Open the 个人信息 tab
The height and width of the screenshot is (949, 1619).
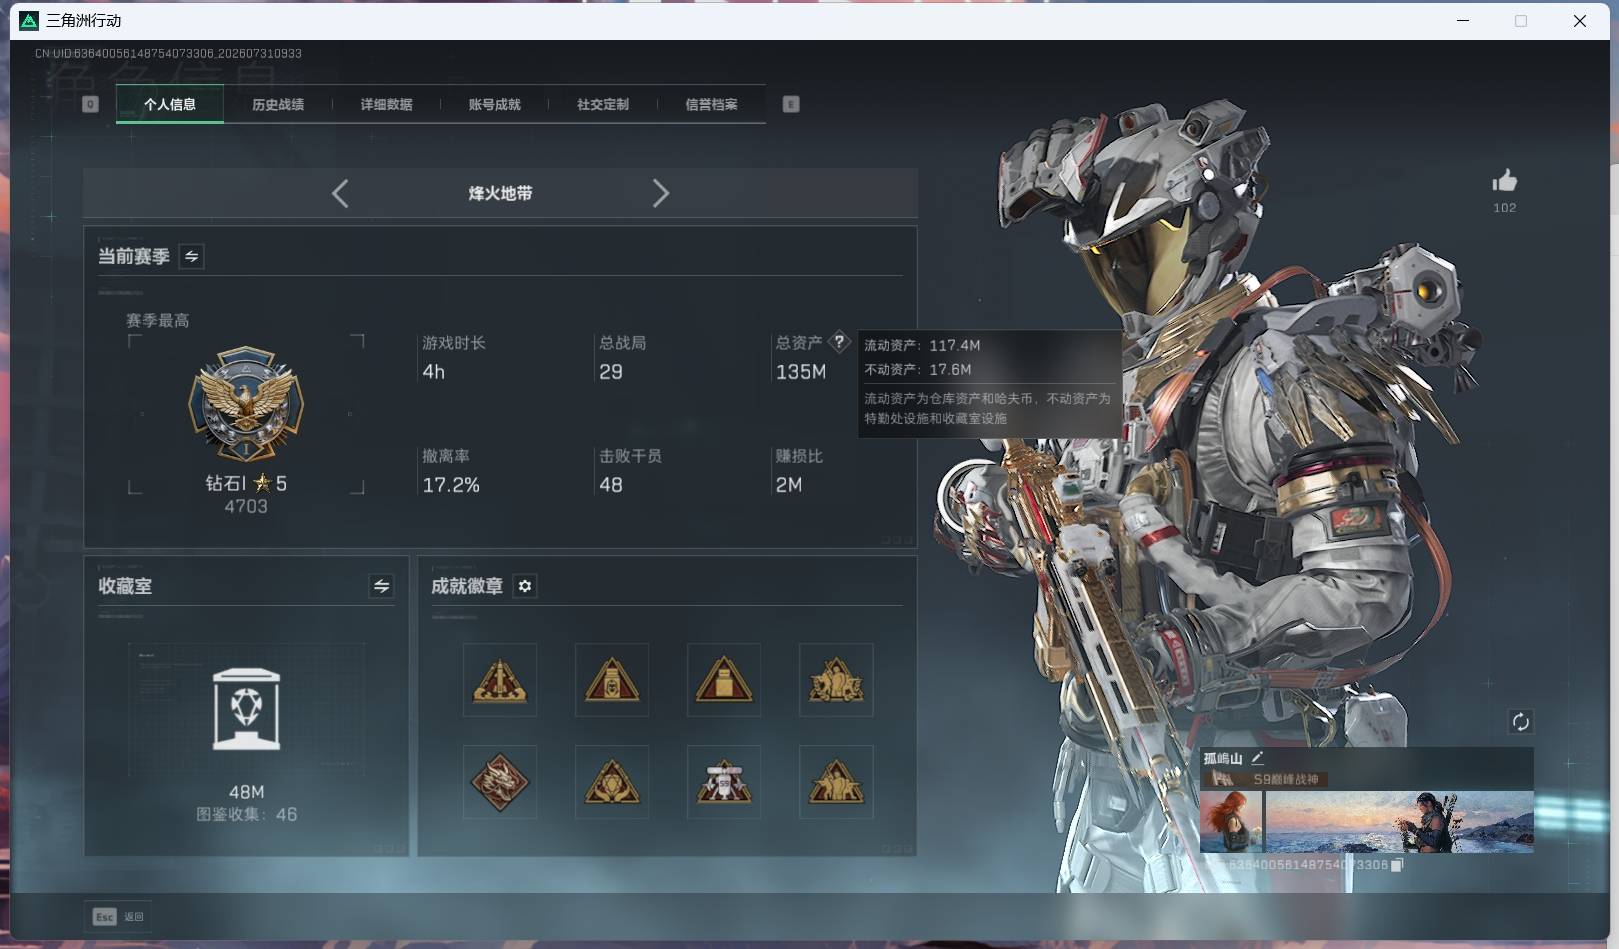tap(170, 104)
